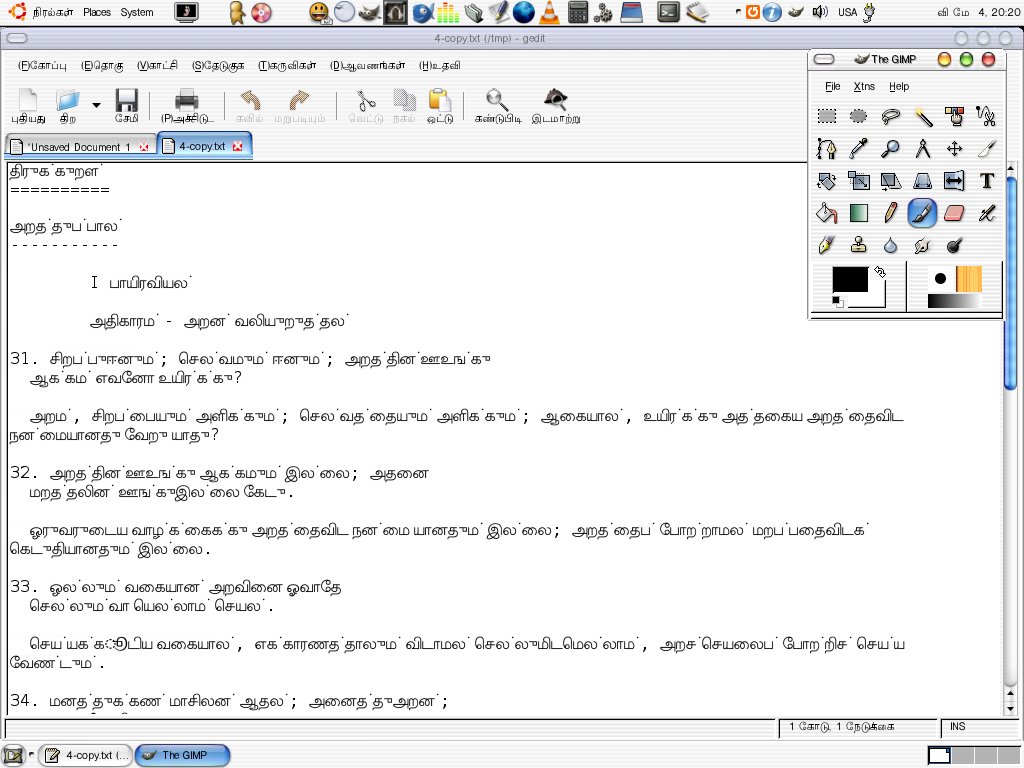1024x768 pixels.
Task: Select the Blend gradient tool
Action: [x=859, y=213]
